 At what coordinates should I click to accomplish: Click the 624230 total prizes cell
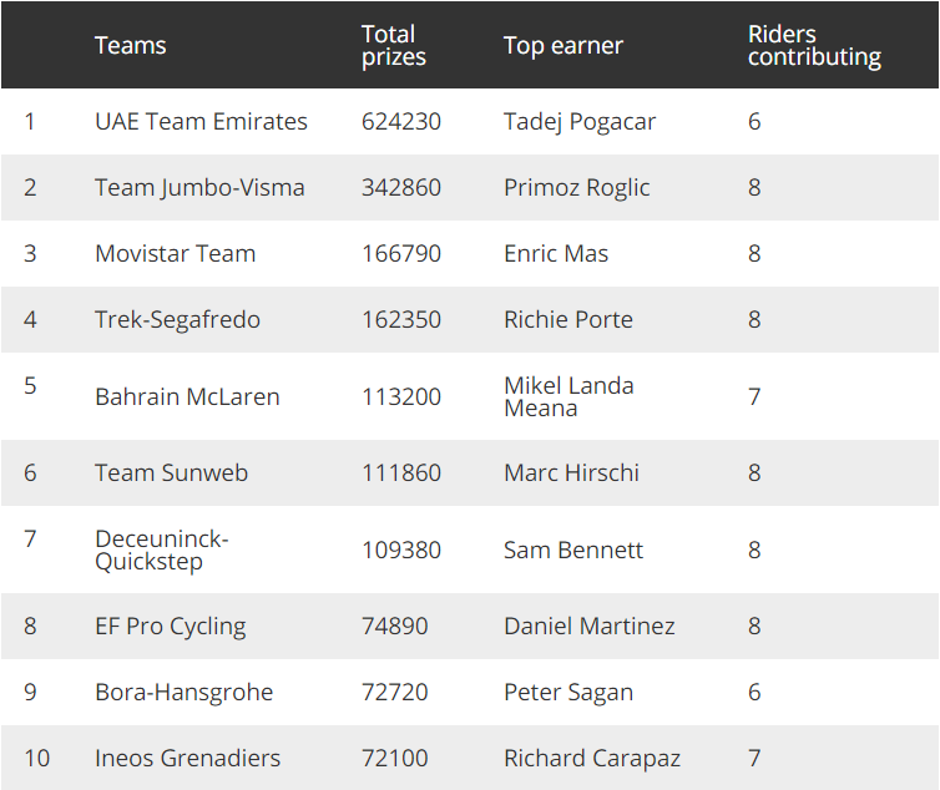pos(401,122)
